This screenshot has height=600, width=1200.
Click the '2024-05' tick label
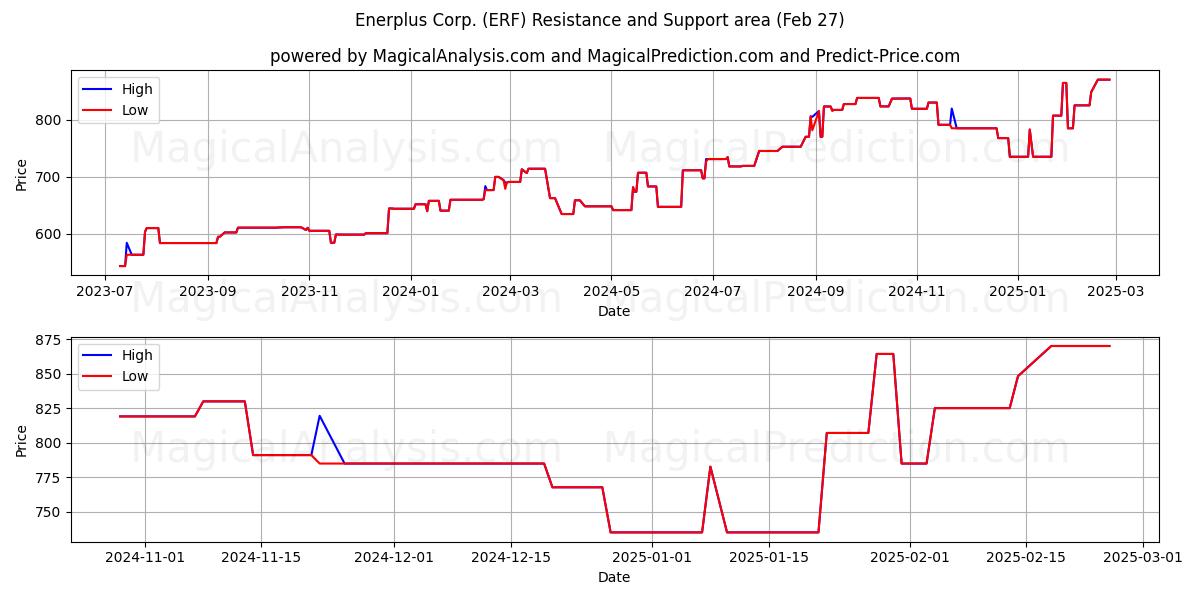click(x=610, y=292)
